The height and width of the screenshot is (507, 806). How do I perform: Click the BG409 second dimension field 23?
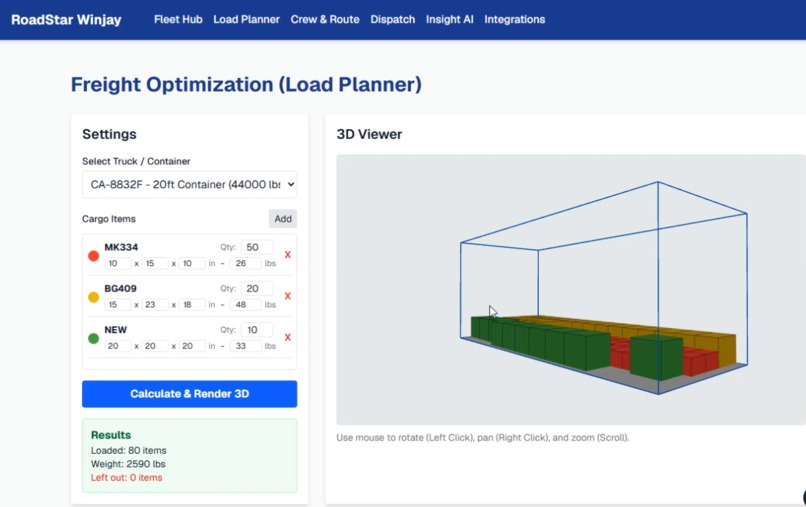pos(155,304)
